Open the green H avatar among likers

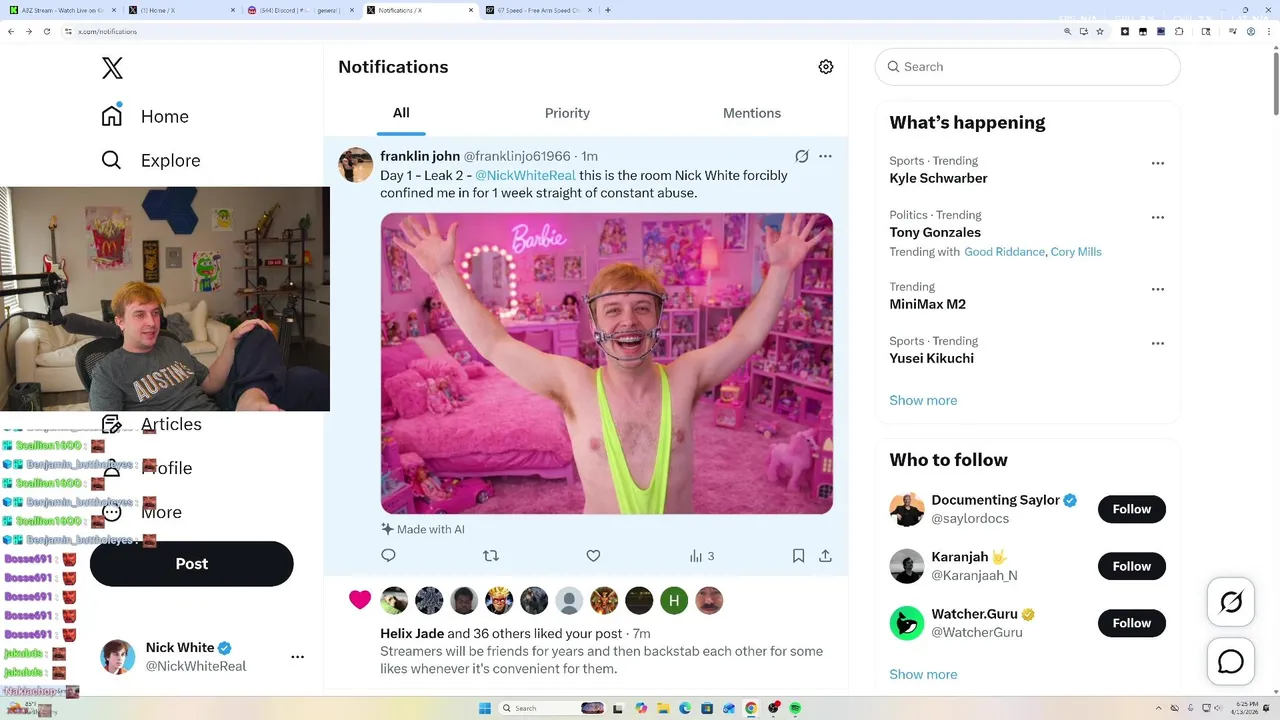(x=674, y=600)
